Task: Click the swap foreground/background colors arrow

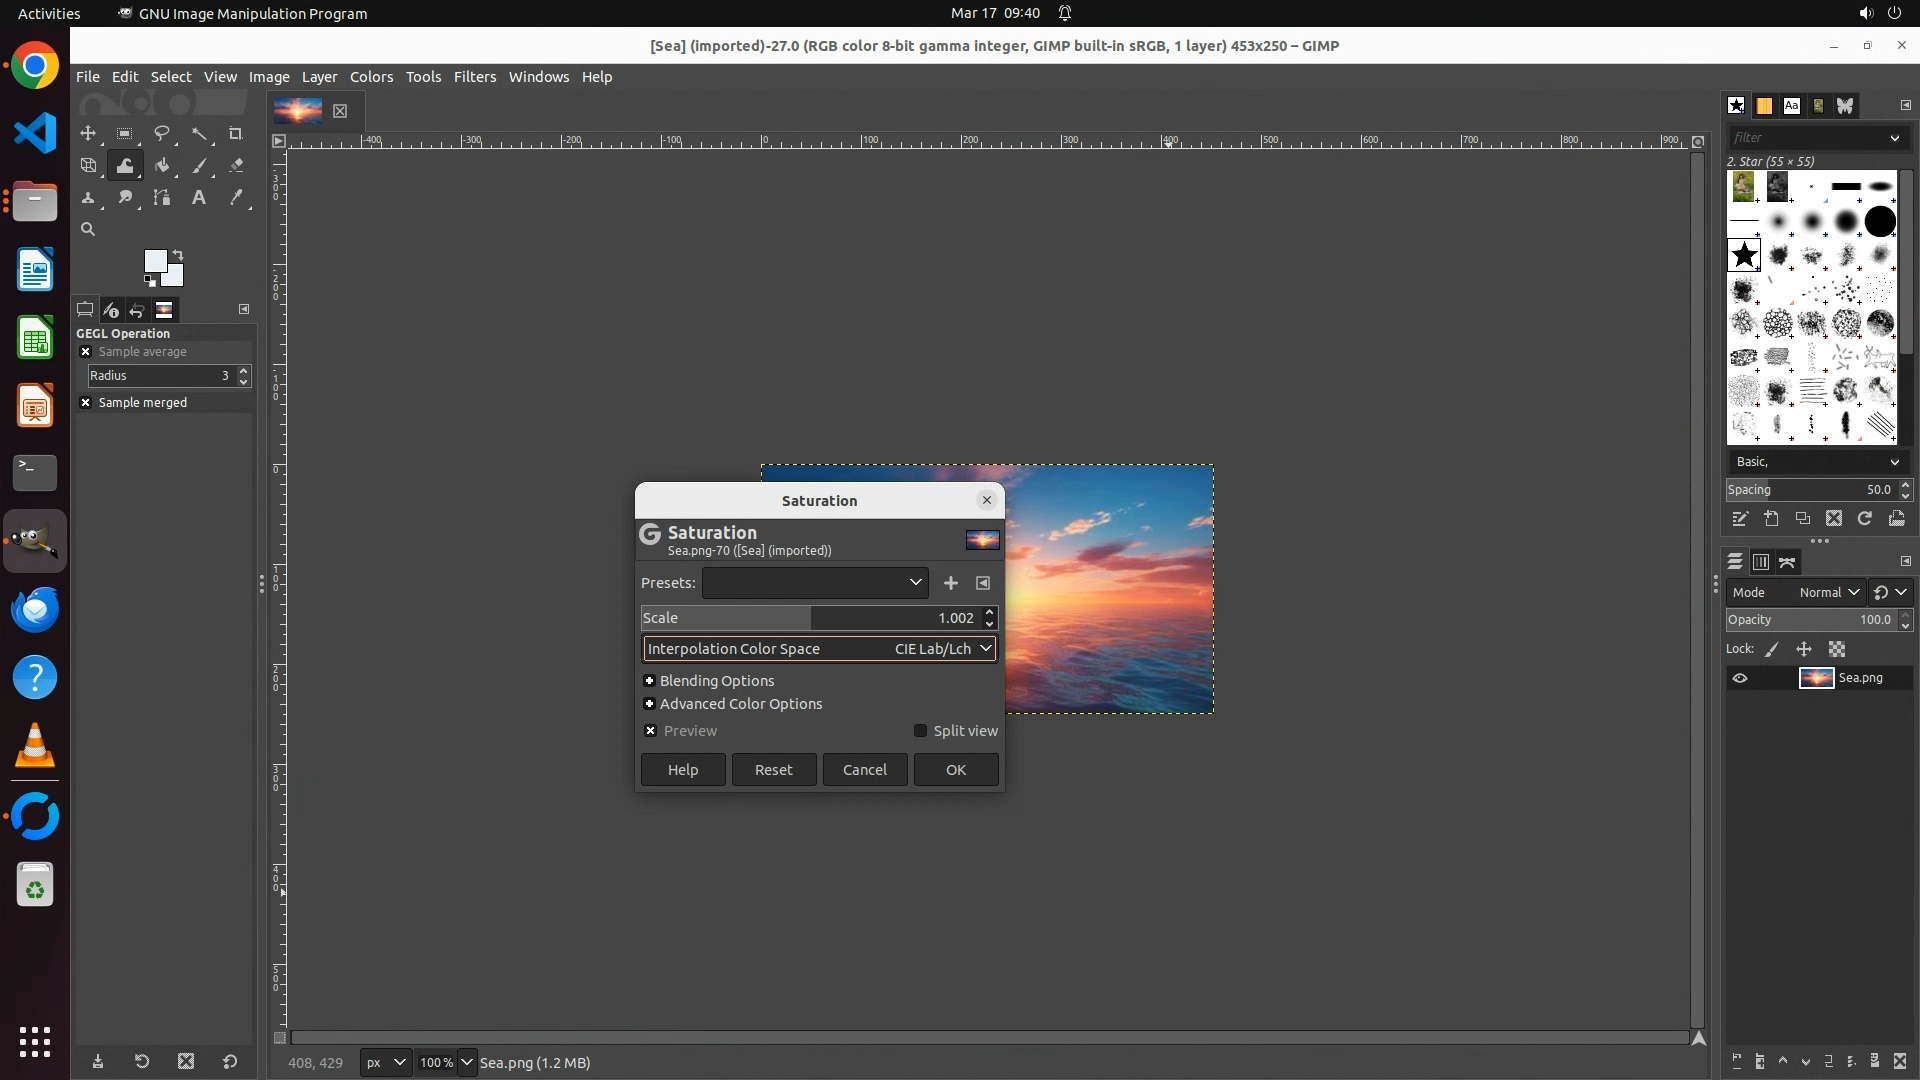Action: point(178,254)
